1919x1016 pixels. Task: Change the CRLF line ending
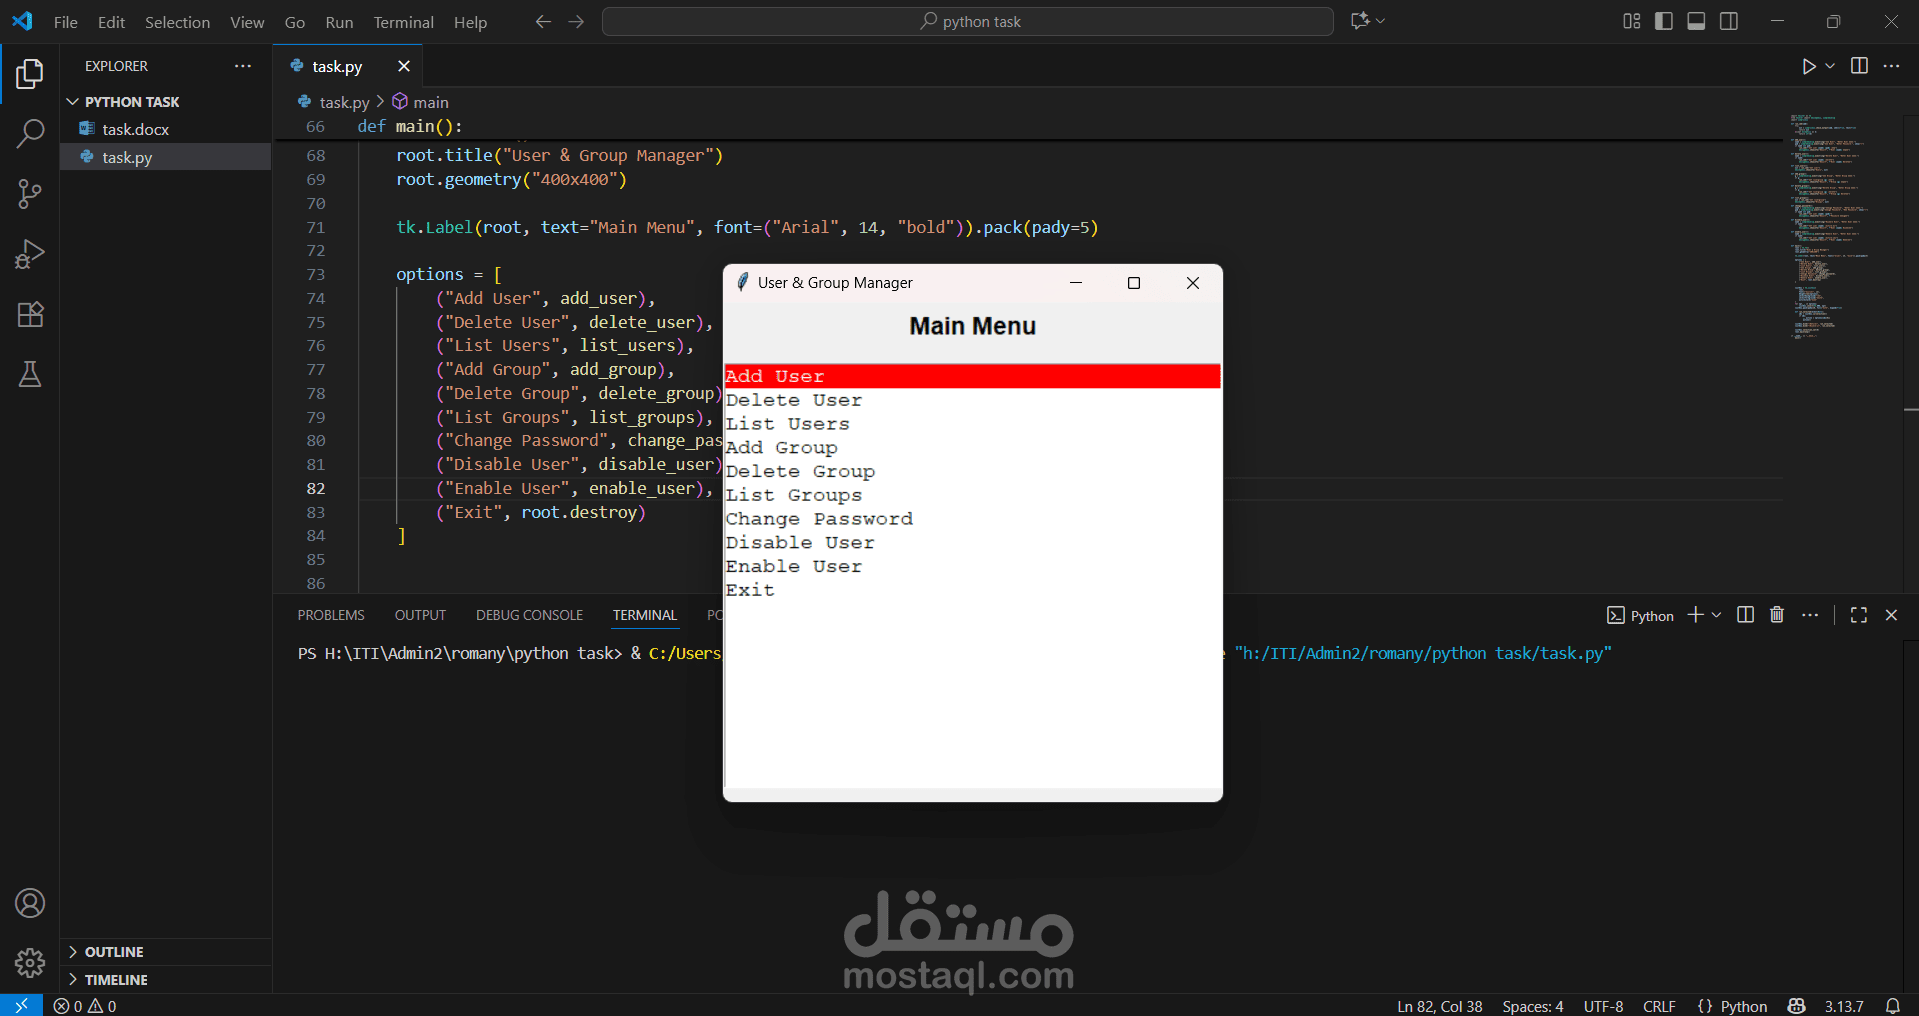tap(1659, 1006)
